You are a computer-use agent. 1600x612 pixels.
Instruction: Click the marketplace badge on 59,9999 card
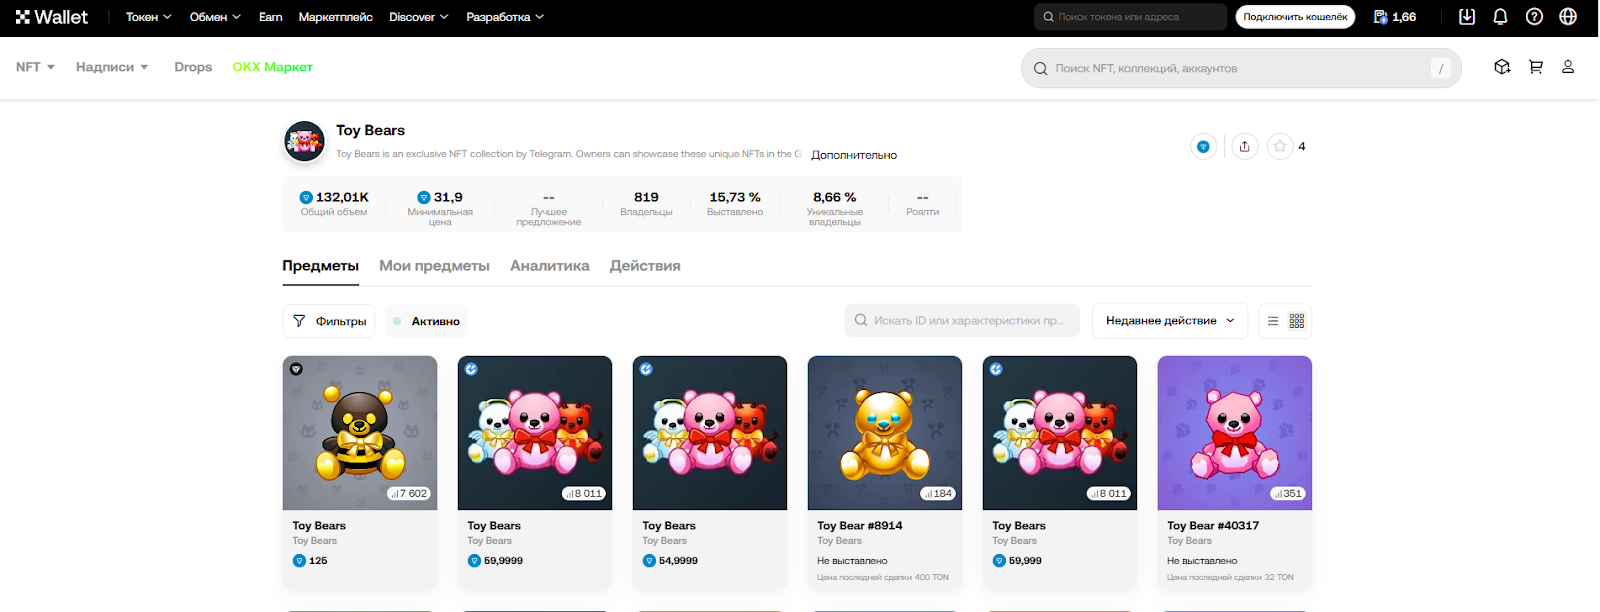[x=471, y=369]
